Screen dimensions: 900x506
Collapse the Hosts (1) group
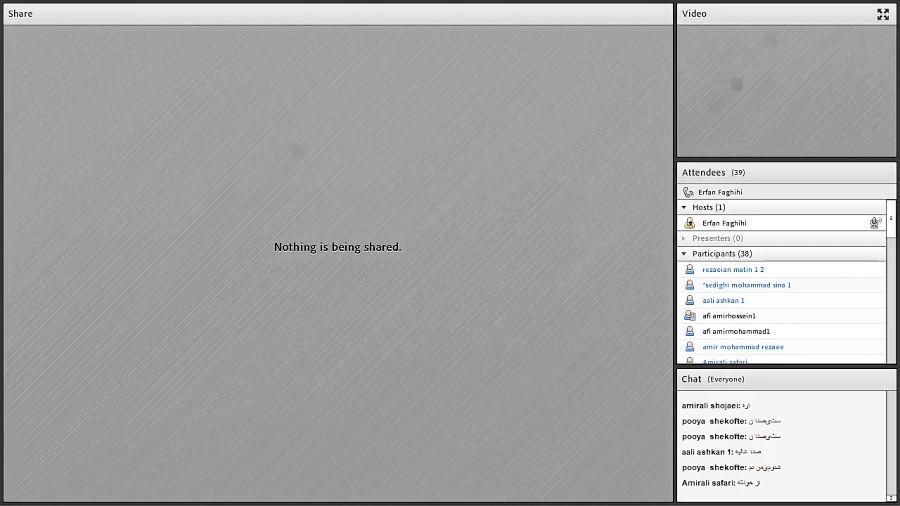684,207
